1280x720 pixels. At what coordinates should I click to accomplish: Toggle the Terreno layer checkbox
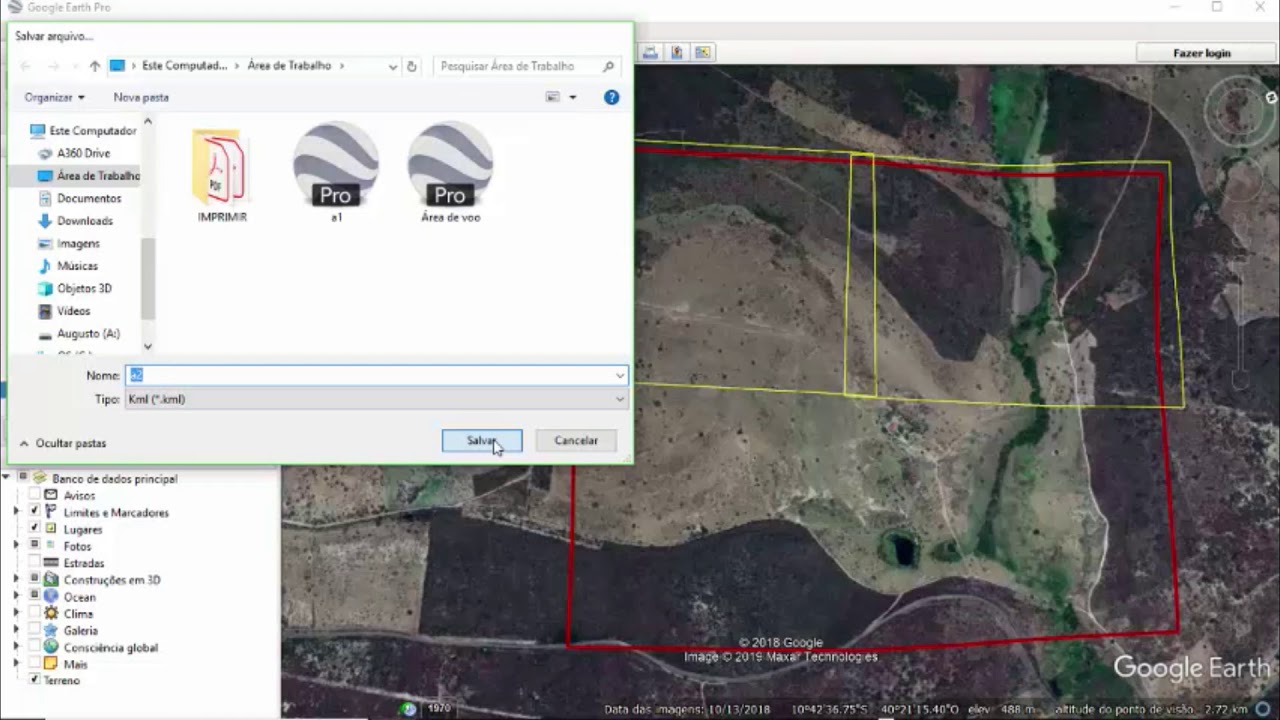[x=35, y=680]
